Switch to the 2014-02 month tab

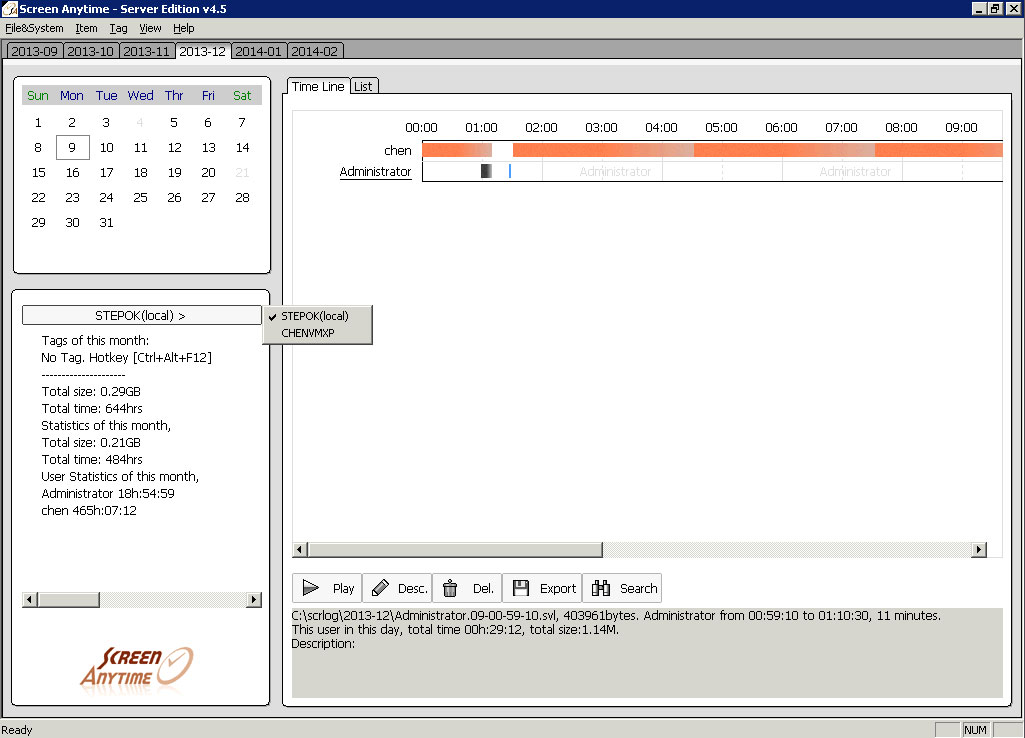[x=314, y=51]
